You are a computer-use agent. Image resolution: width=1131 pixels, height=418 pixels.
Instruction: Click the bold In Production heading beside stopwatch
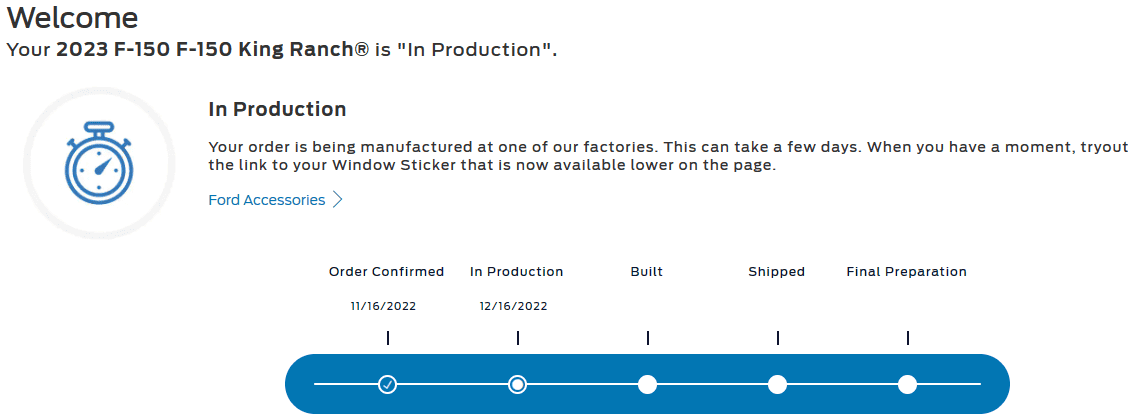277,110
